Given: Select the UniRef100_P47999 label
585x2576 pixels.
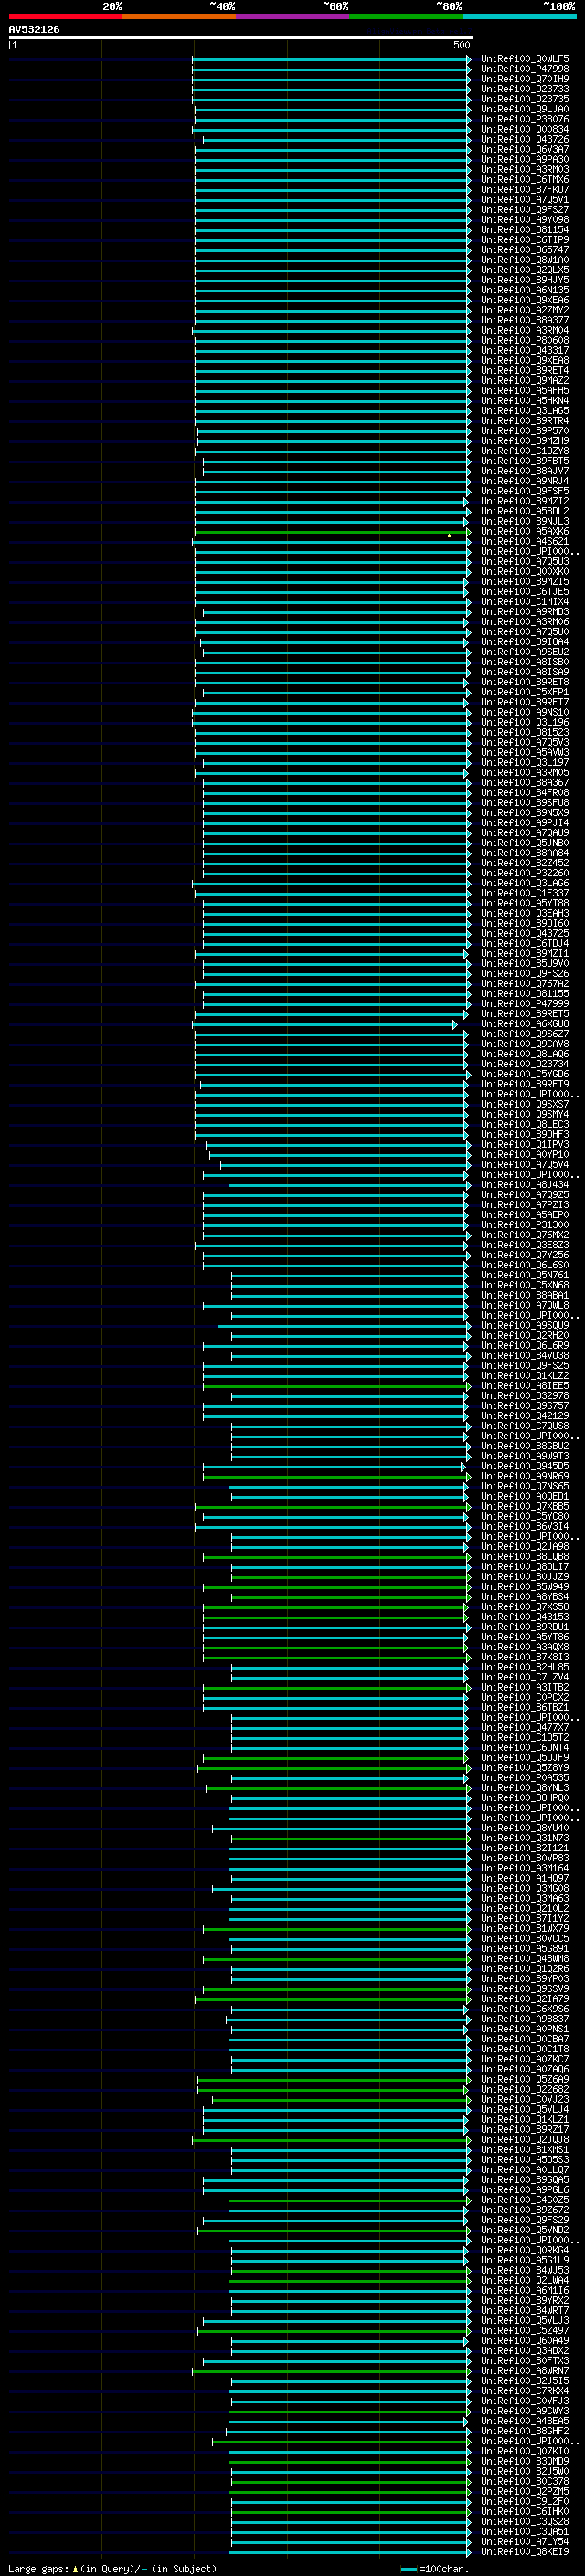Looking at the screenshot, I should pos(525,1003).
